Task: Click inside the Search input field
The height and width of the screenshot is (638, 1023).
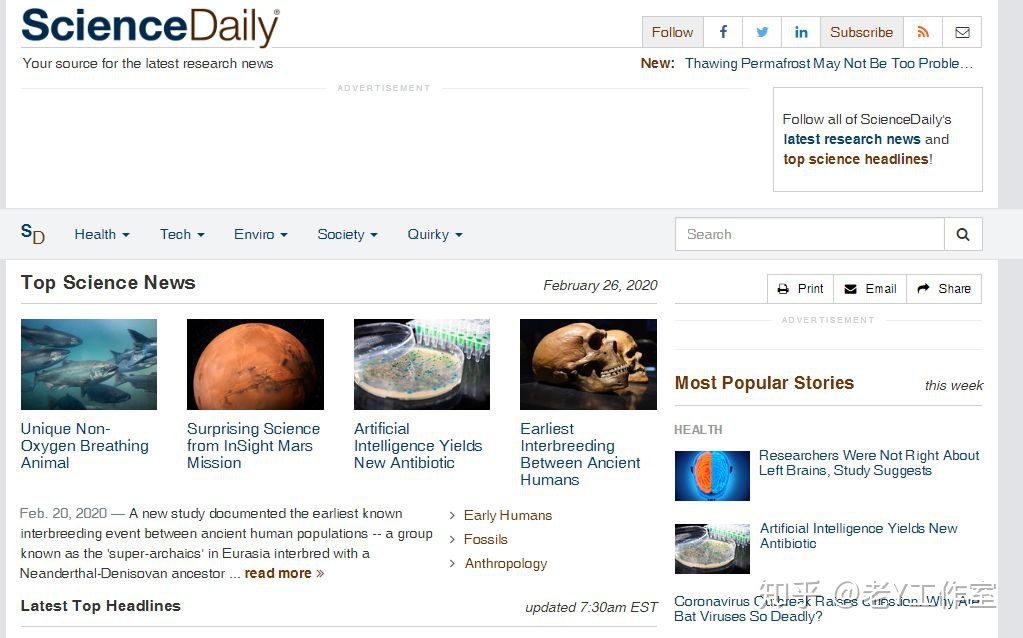Action: click(810, 234)
